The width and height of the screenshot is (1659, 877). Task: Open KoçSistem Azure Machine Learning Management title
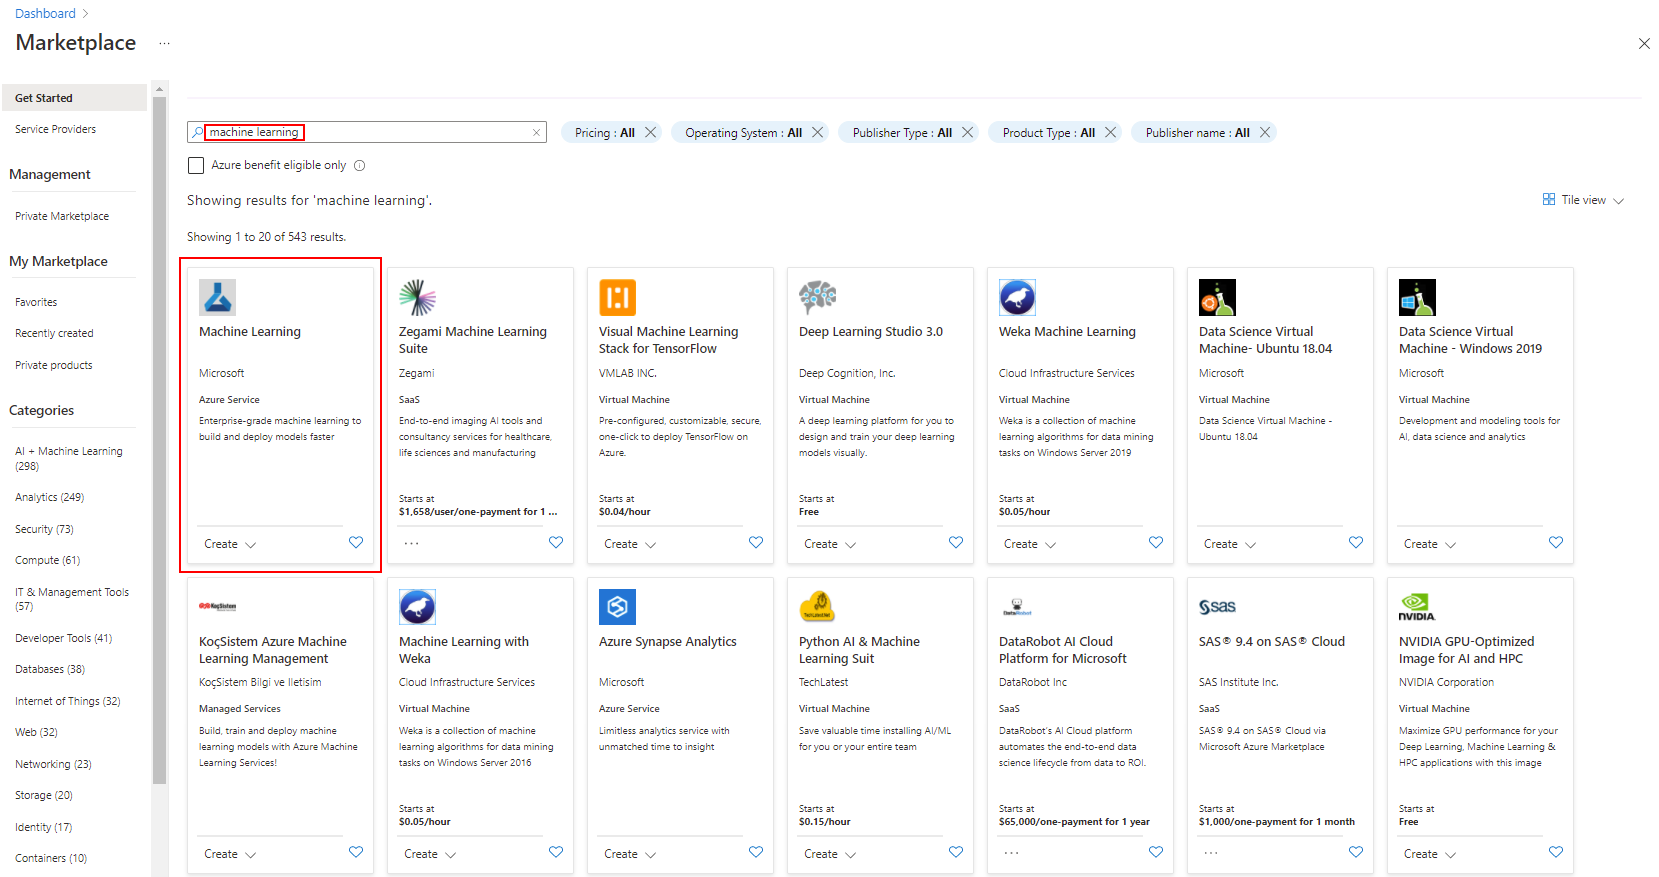pos(273,650)
